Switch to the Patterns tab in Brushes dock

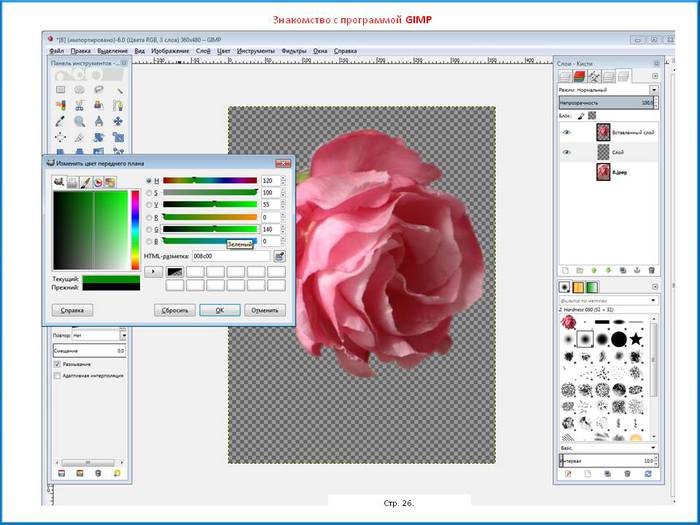pos(578,287)
